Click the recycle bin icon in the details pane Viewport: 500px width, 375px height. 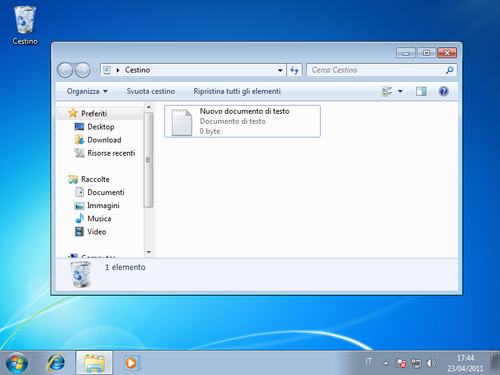(x=81, y=274)
